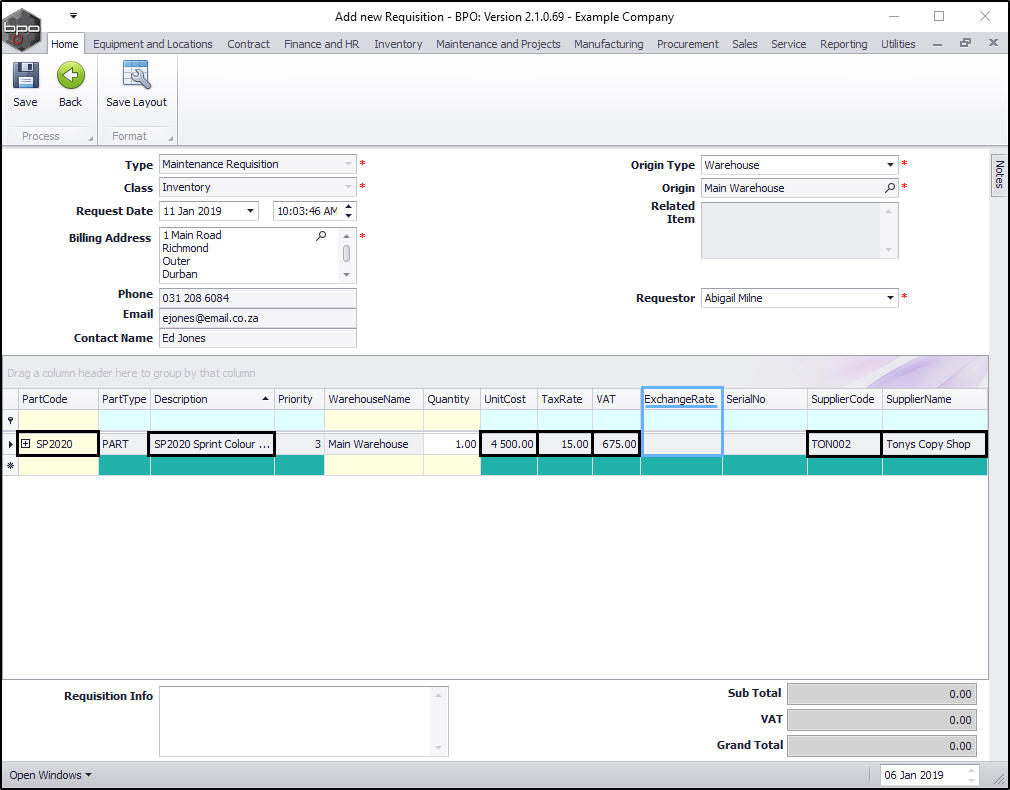
Task: Click into the Requisition Info text box
Action: pos(303,721)
